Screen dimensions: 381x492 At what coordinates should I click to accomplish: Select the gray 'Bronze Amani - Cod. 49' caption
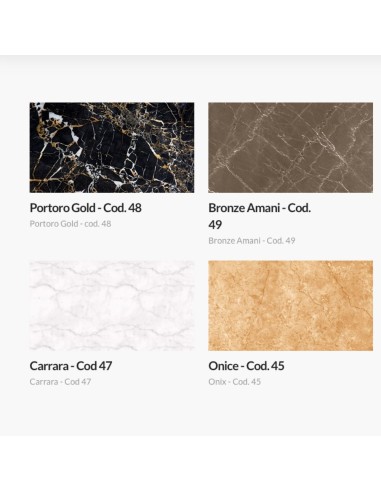pos(252,241)
